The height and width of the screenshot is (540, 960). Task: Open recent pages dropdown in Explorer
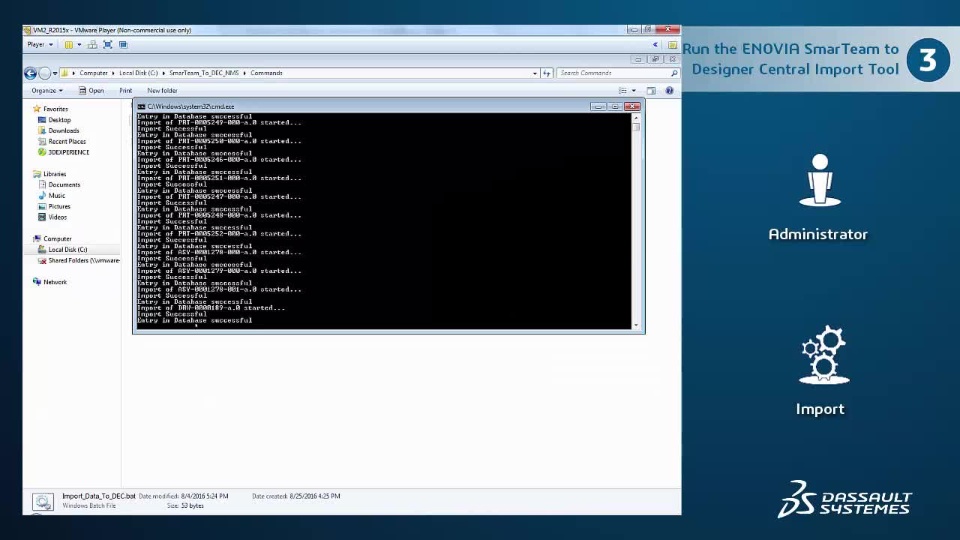pyautogui.click(x=55, y=73)
